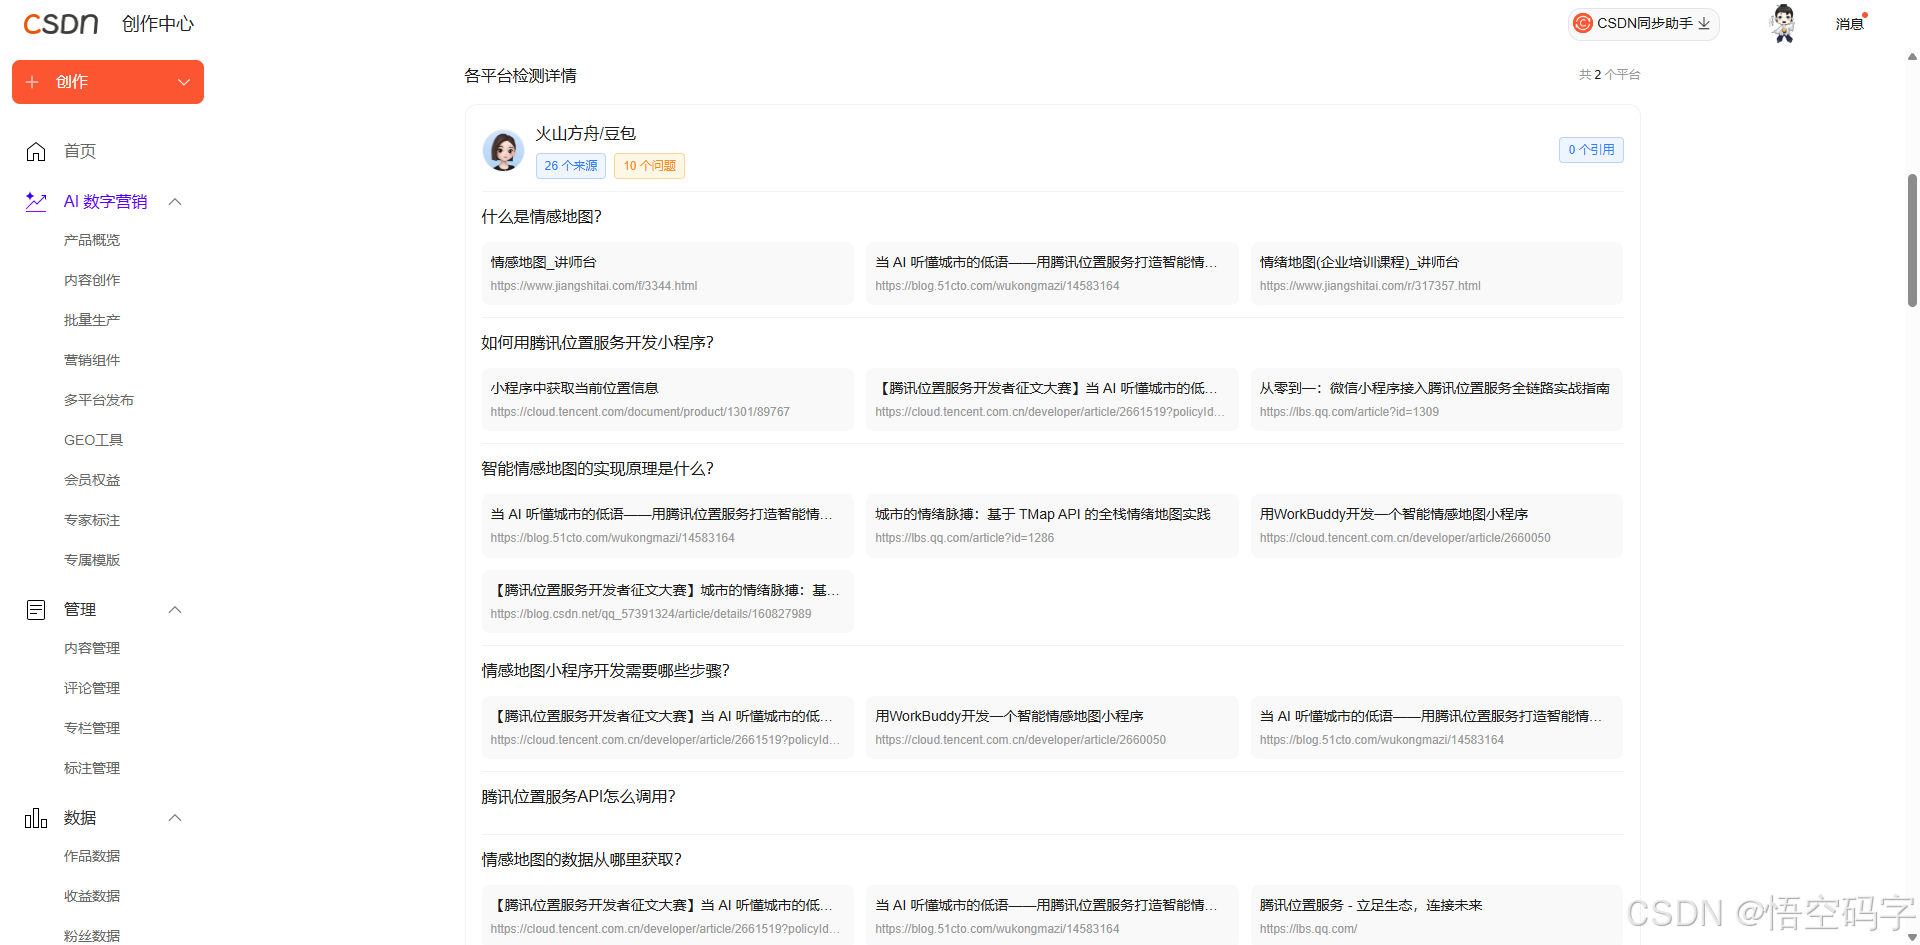Click the 管理 document icon
1920x945 pixels.
pyautogui.click(x=36, y=609)
